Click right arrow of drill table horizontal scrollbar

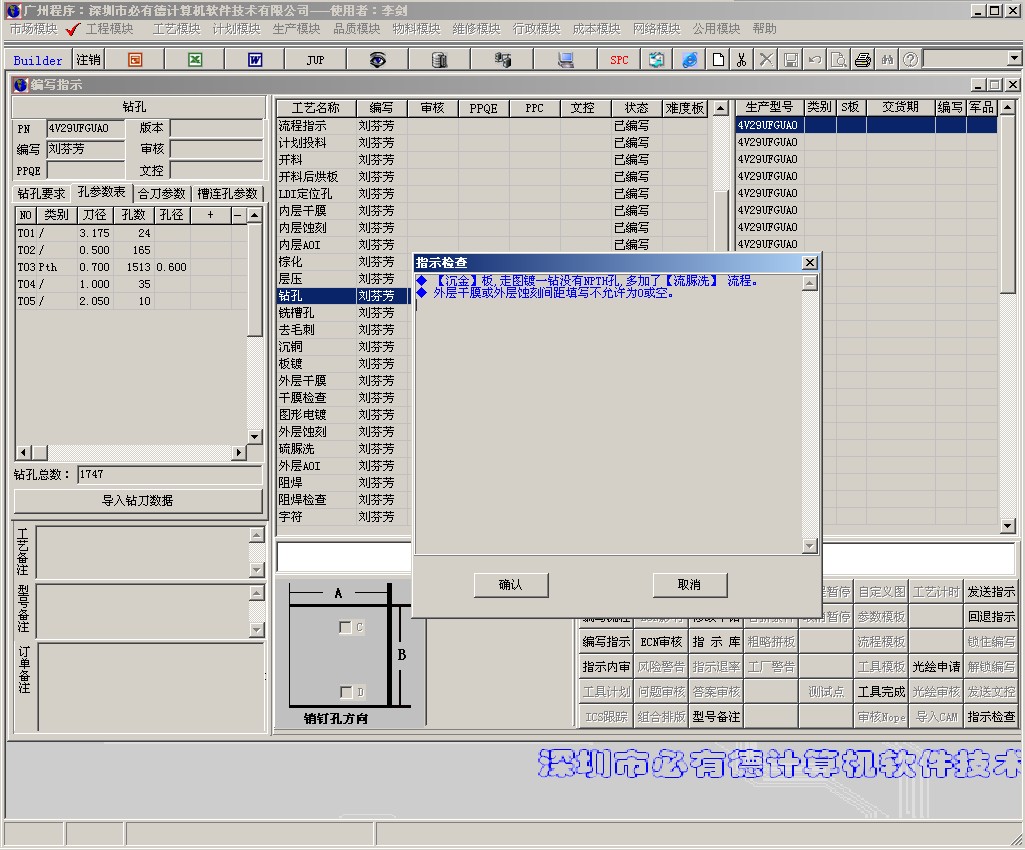coord(239,452)
